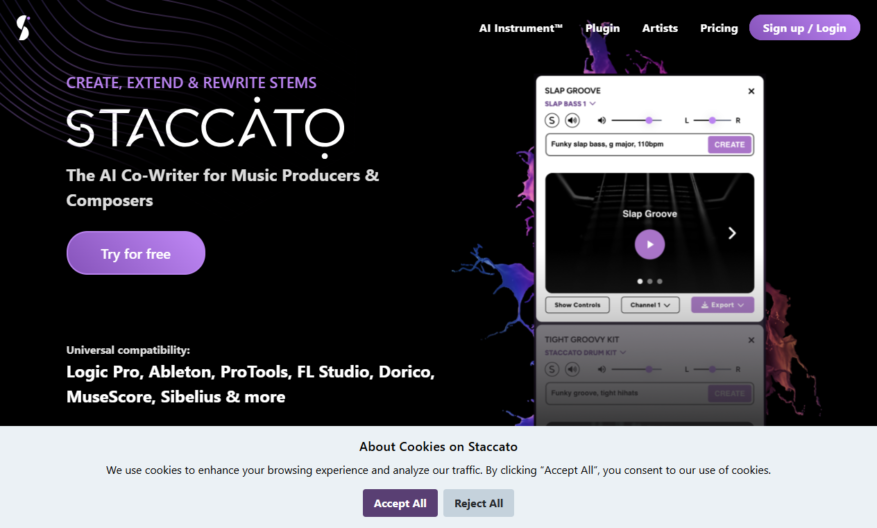The height and width of the screenshot is (528, 877).
Task: Toggle mute on the Slap Groove track
Action: (572, 120)
